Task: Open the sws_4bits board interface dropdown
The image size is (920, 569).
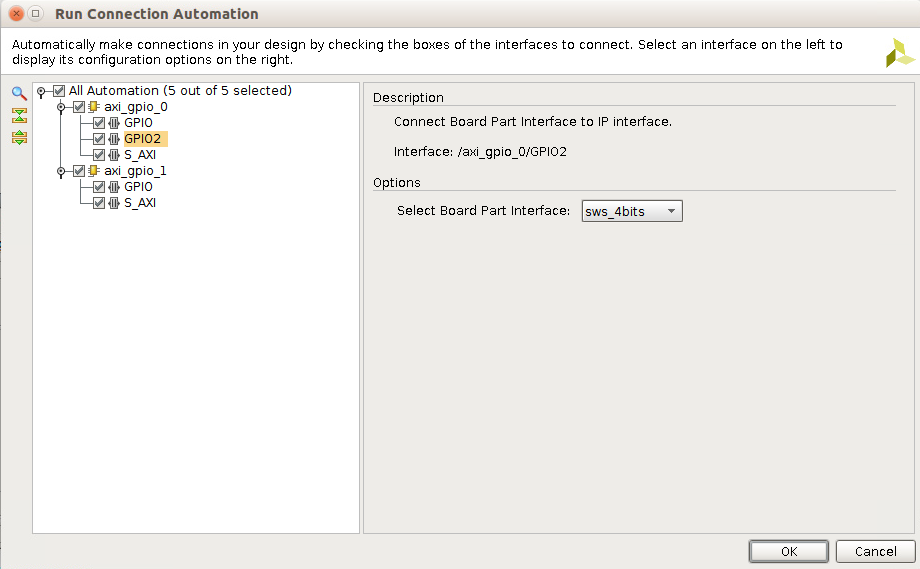Action: click(x=632, y=211)
